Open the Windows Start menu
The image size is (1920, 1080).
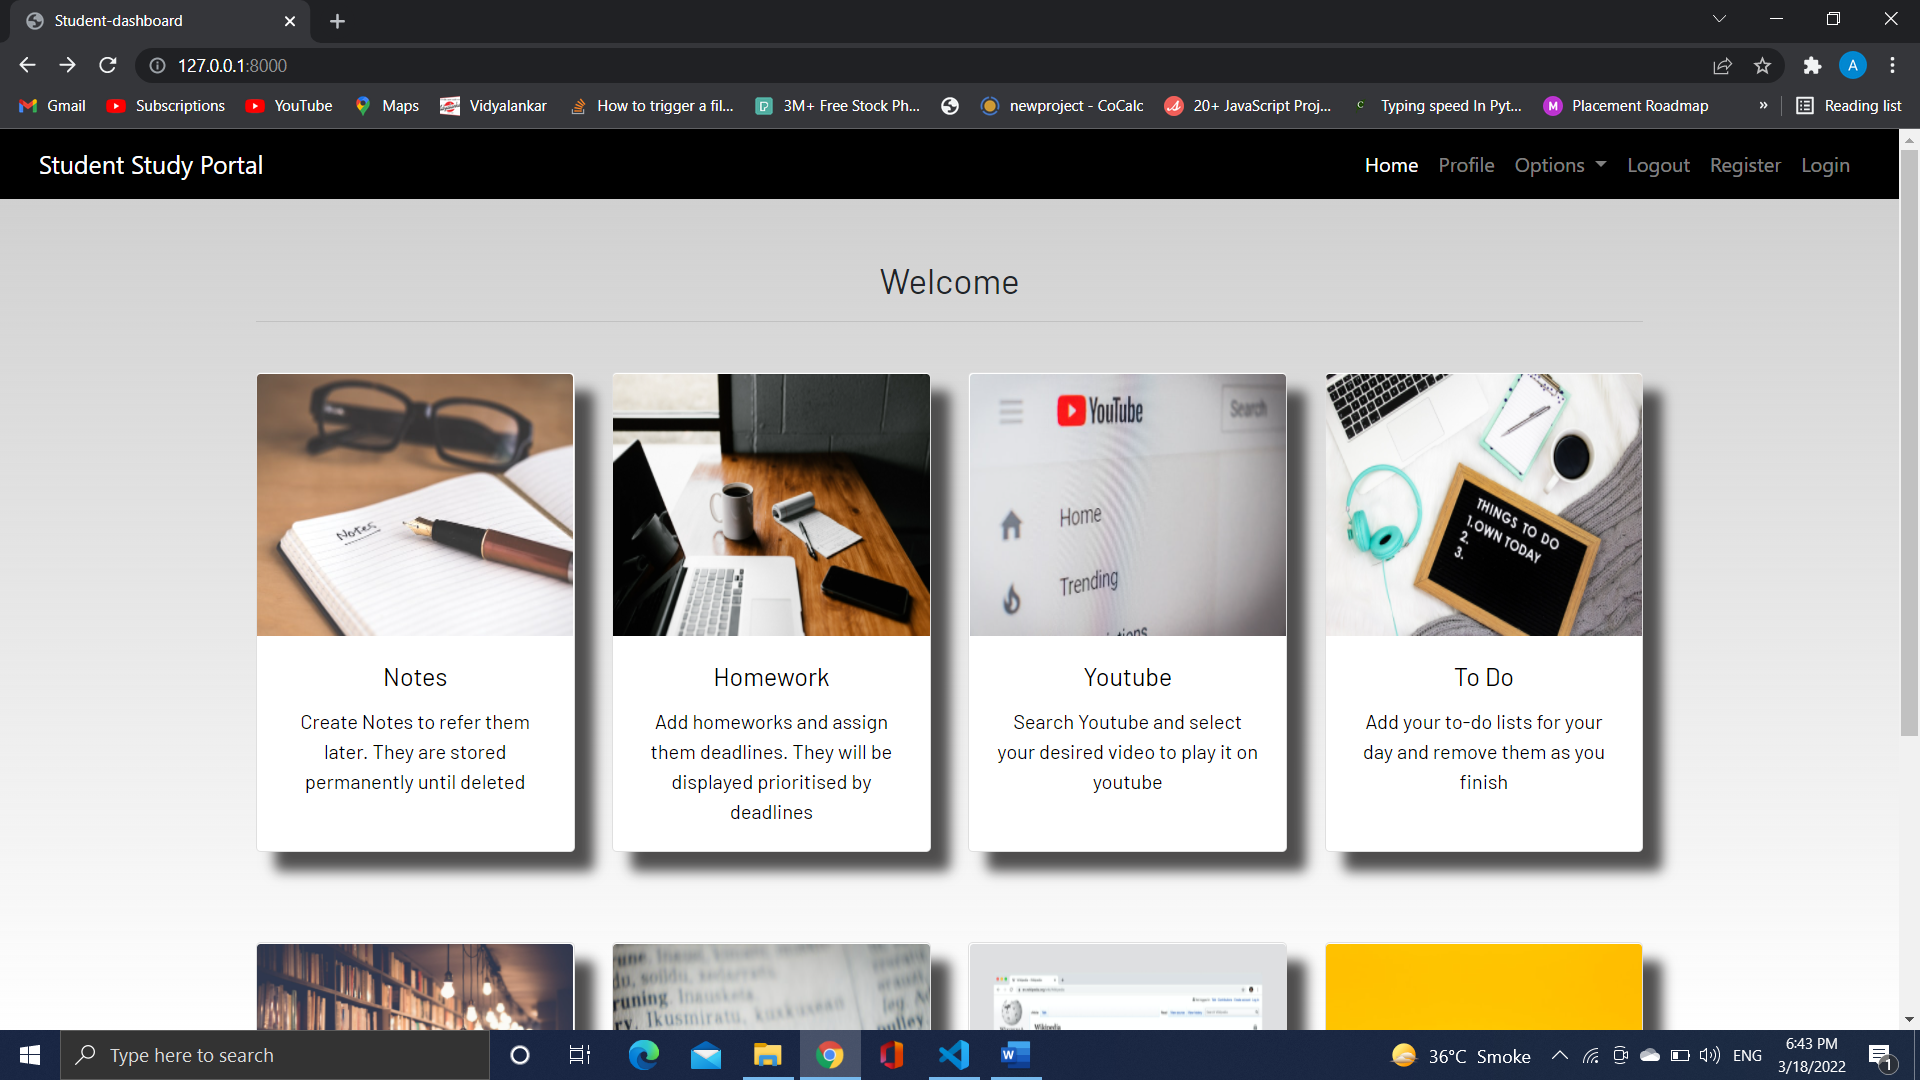click(30, 1055)
